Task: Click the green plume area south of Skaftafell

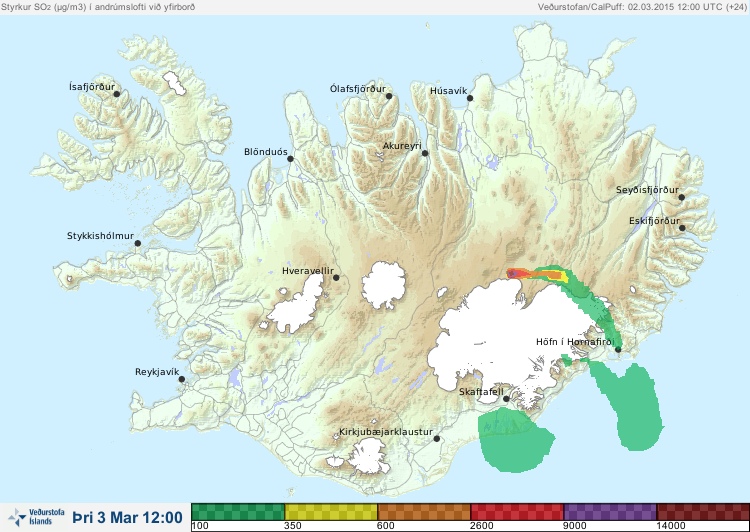Action: (516, 440)
